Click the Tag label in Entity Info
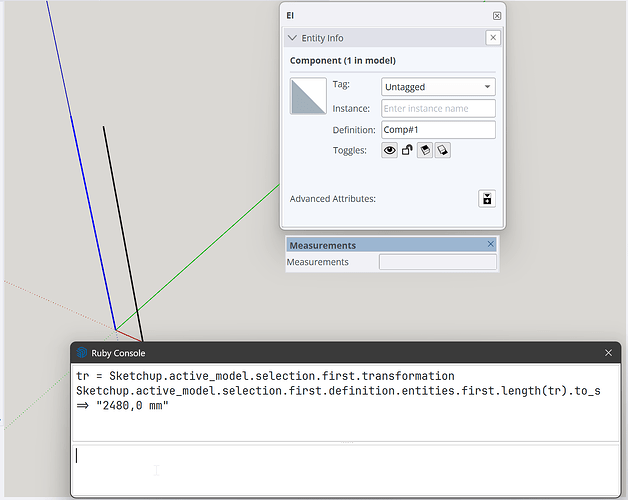The width and height of the screenshot is (628, 500). [341, 85]
